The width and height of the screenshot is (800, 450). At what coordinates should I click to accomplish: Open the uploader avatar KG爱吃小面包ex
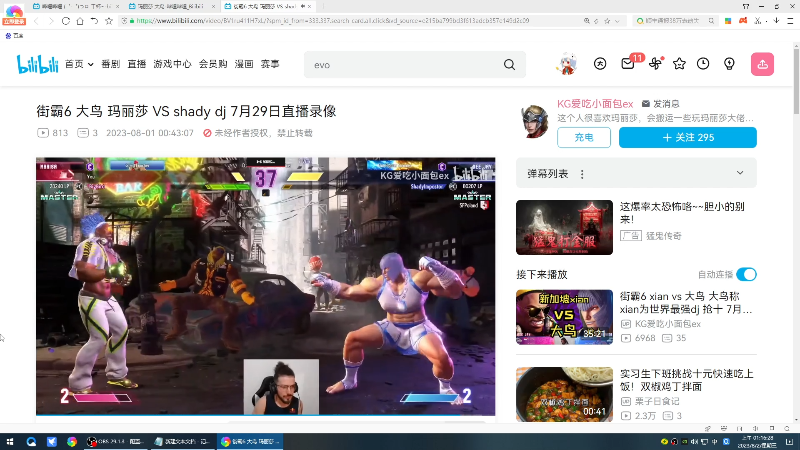click(x=534, y=121)
